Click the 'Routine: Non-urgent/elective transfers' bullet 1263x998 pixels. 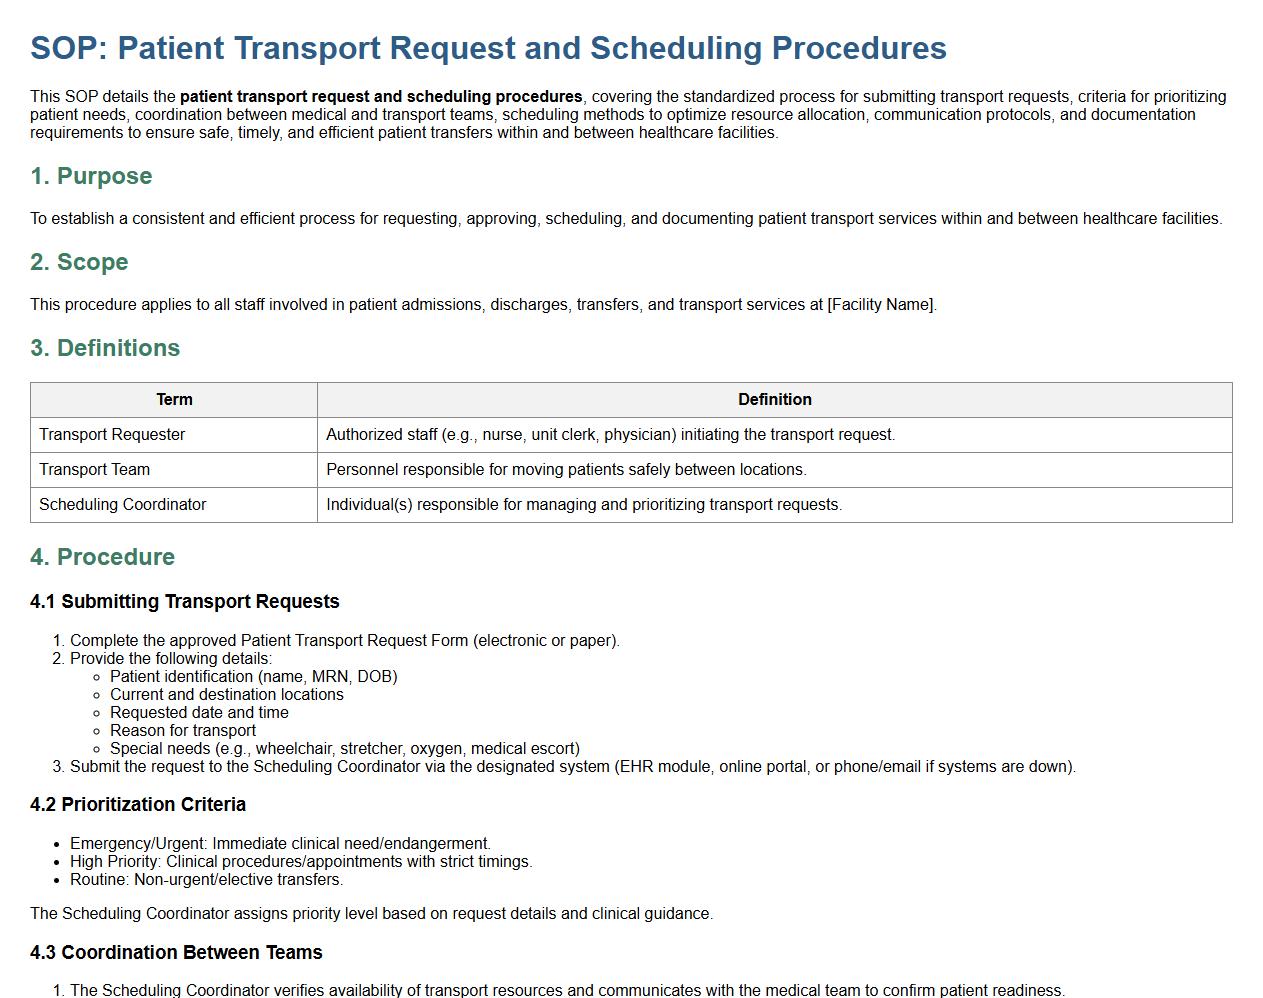pyautogui.click(x=206, y=879)
